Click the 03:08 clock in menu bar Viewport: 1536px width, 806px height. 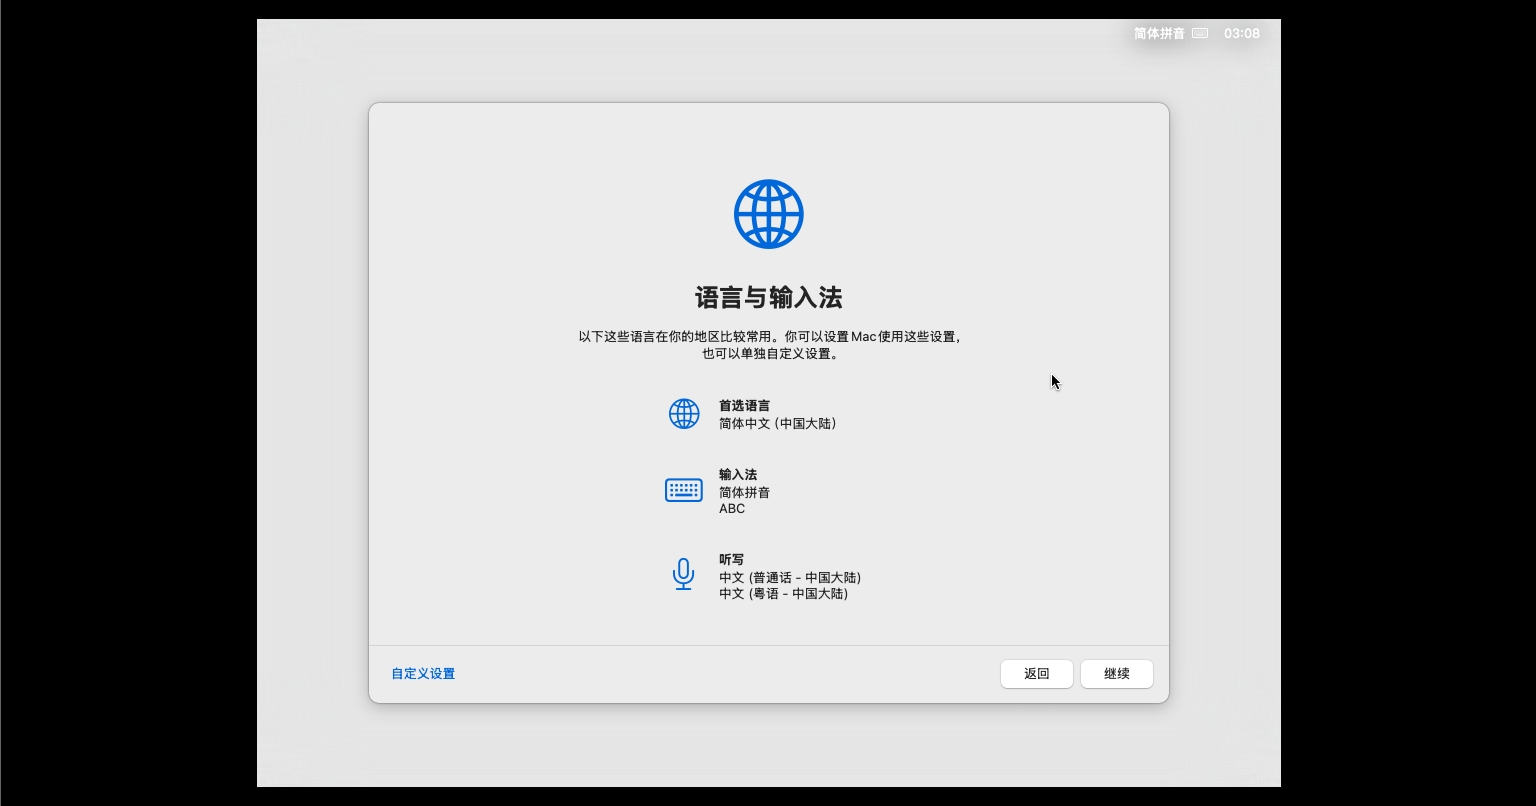1242,33
